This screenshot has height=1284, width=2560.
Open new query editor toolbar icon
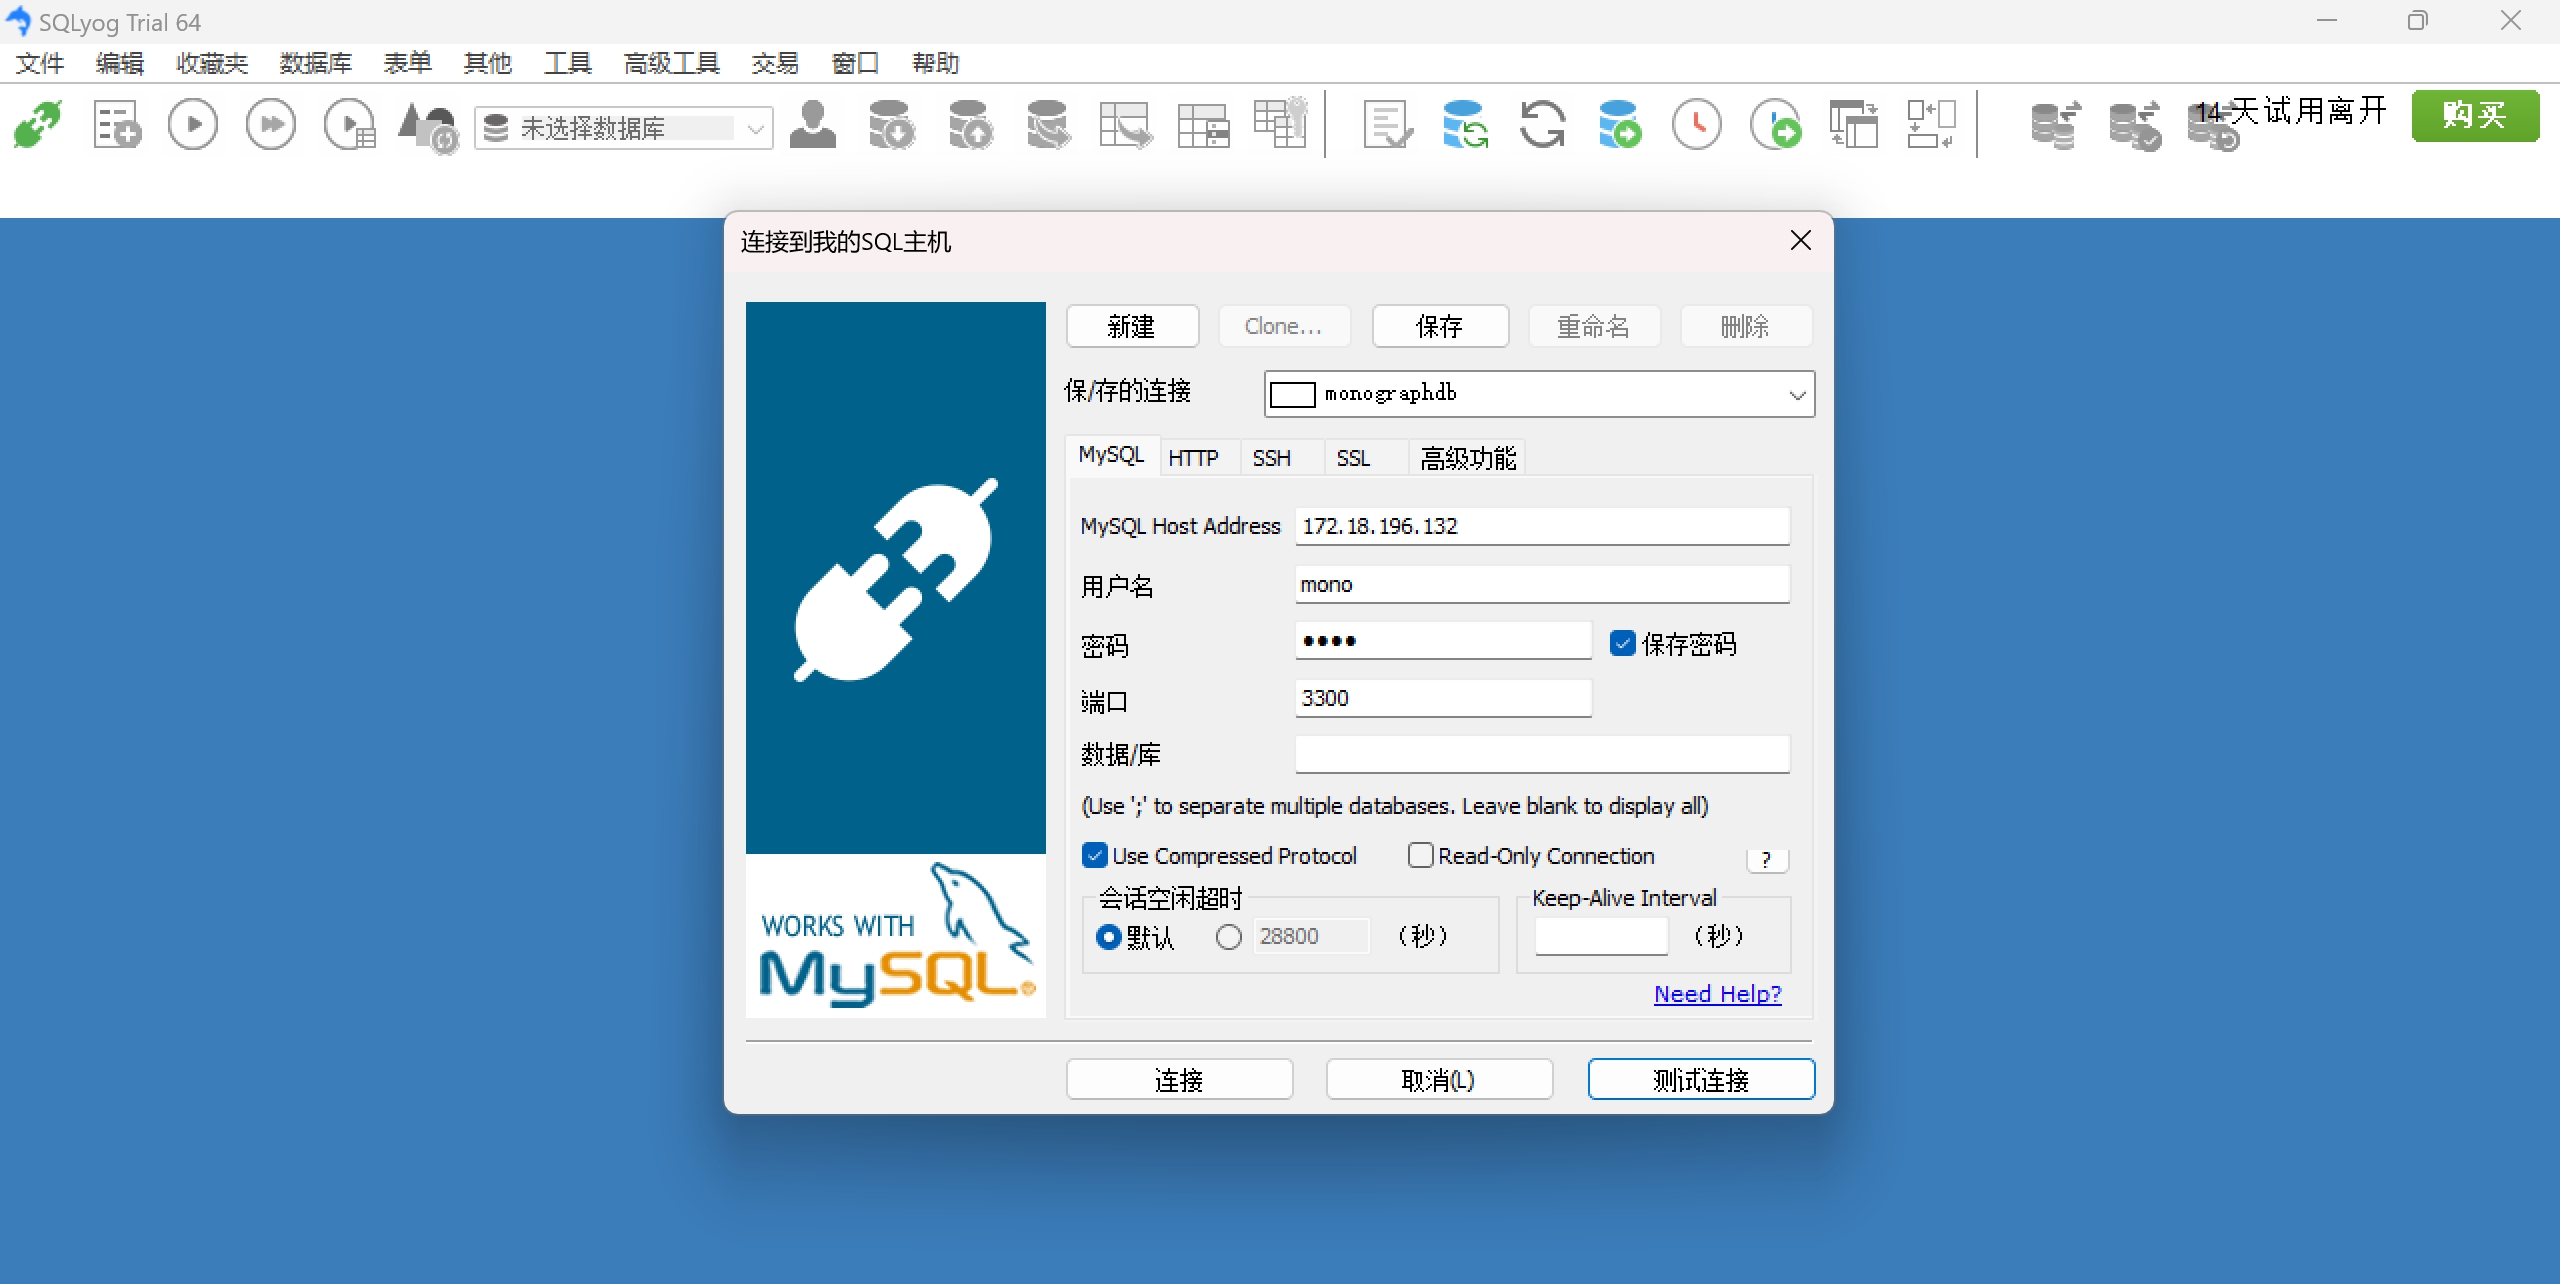coord(116,126)
